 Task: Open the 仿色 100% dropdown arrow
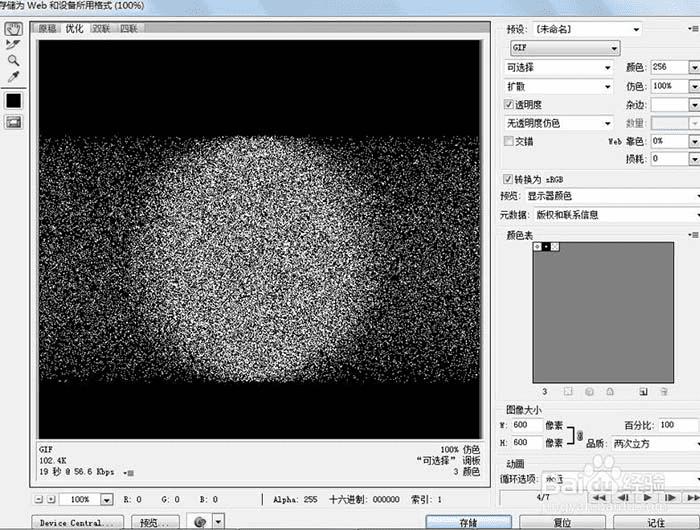[694, 86]
